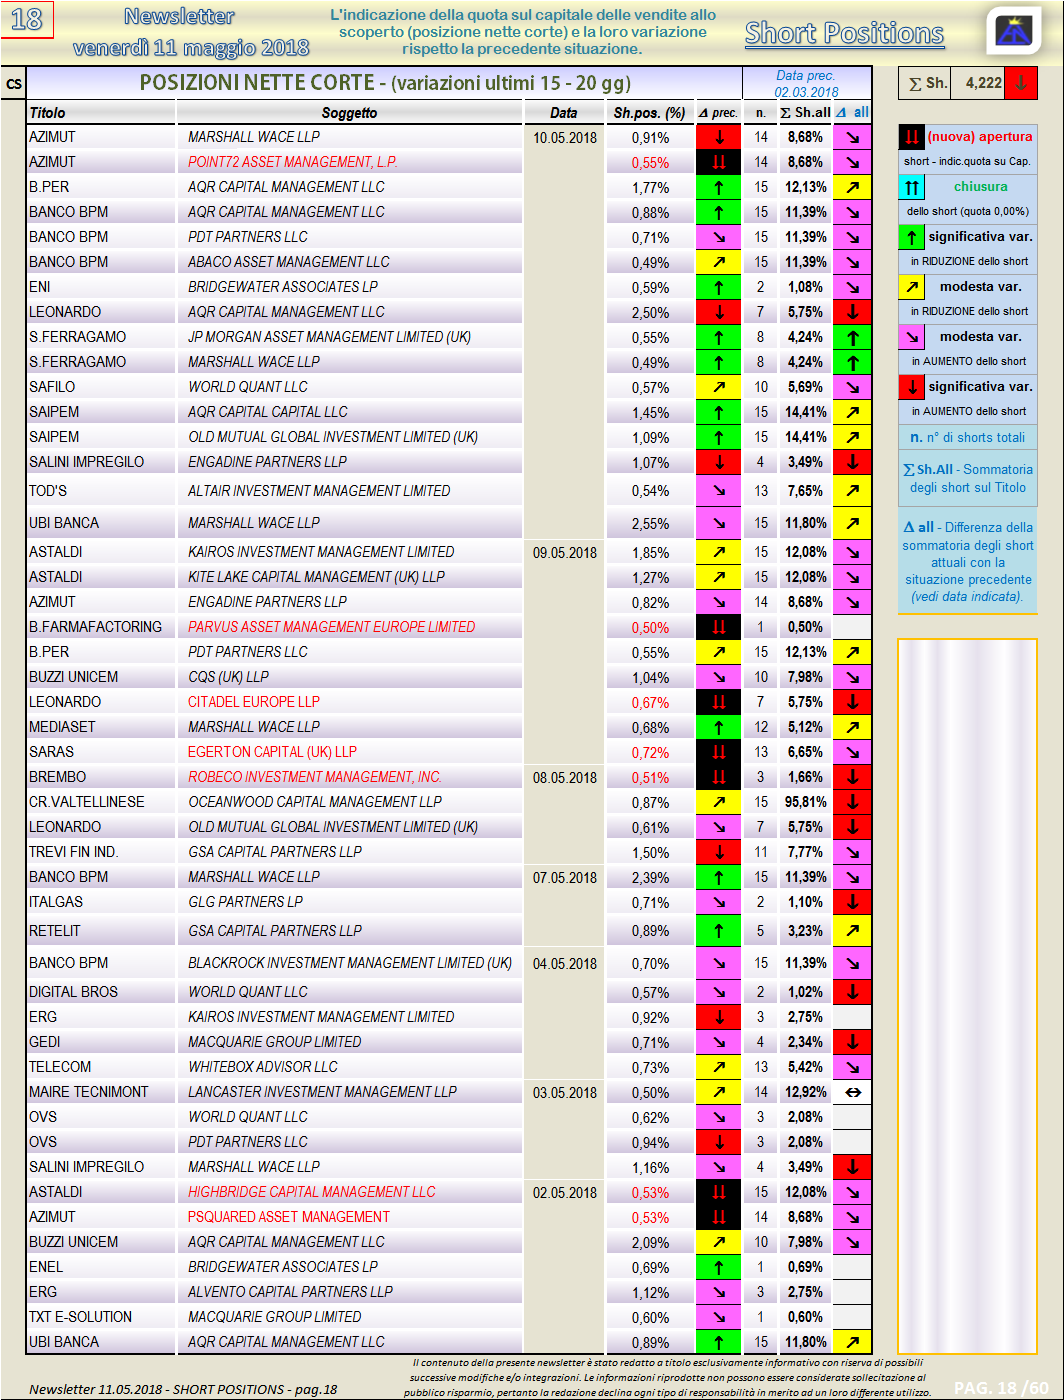Click the date '03.05.2018'
Viewport: 1064px width, 1400px height.
click(x=565, y=1092)
